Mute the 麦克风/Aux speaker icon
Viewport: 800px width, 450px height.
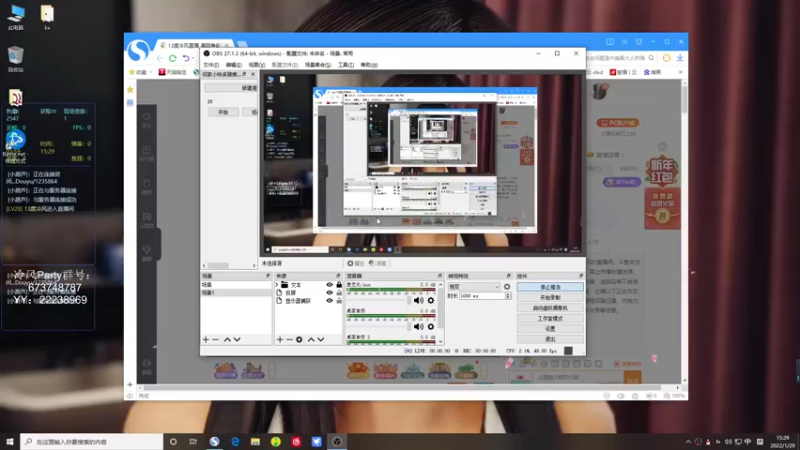pos(418,301)
